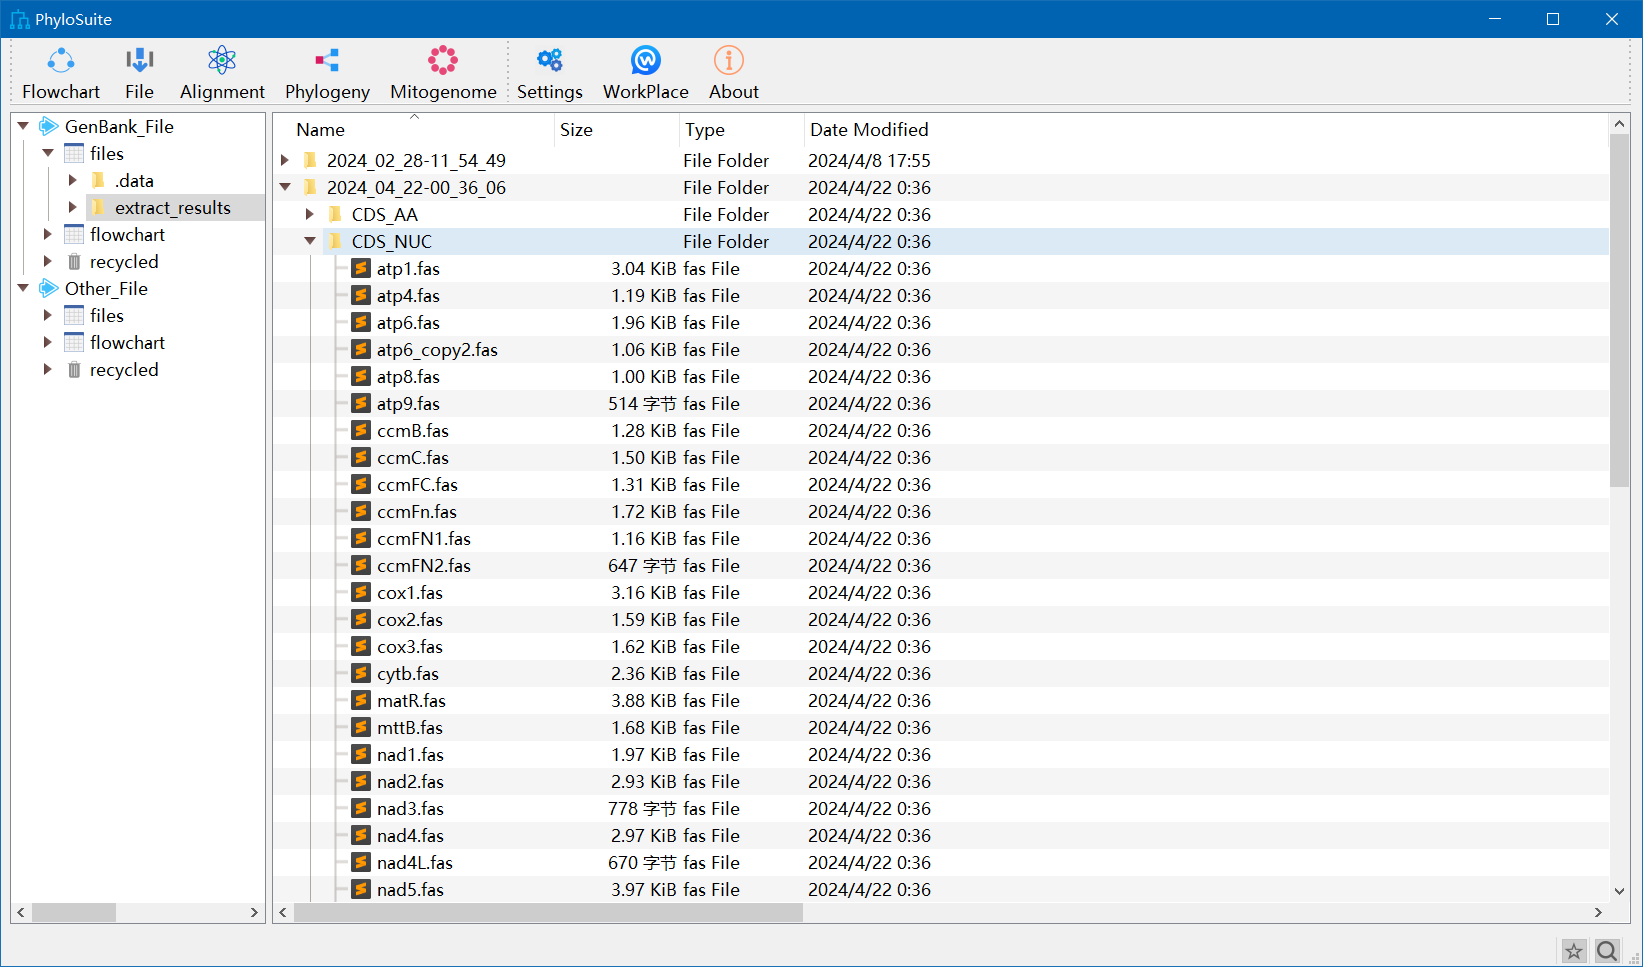The width and height of the screenshot is (1643, 967).
Task: Collapse the GenBank_File tree node
Action: 23,126
